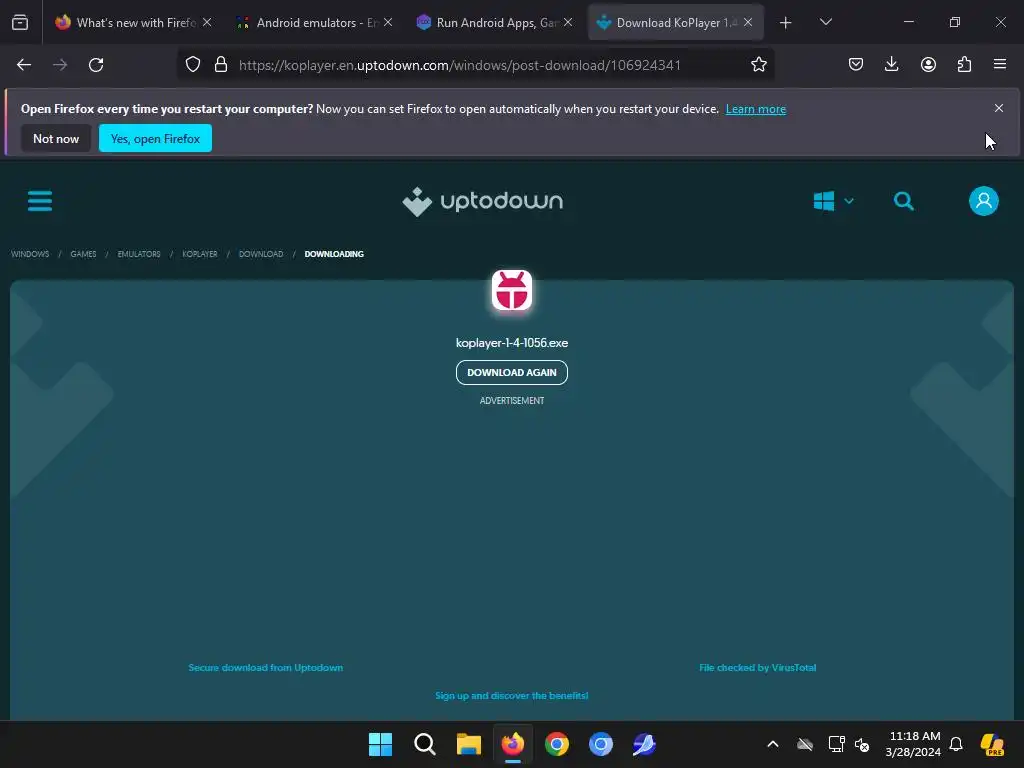Viewport: 1024px width, 768px height.
Task: Open Learn more link
Action: tap(756, 109)
